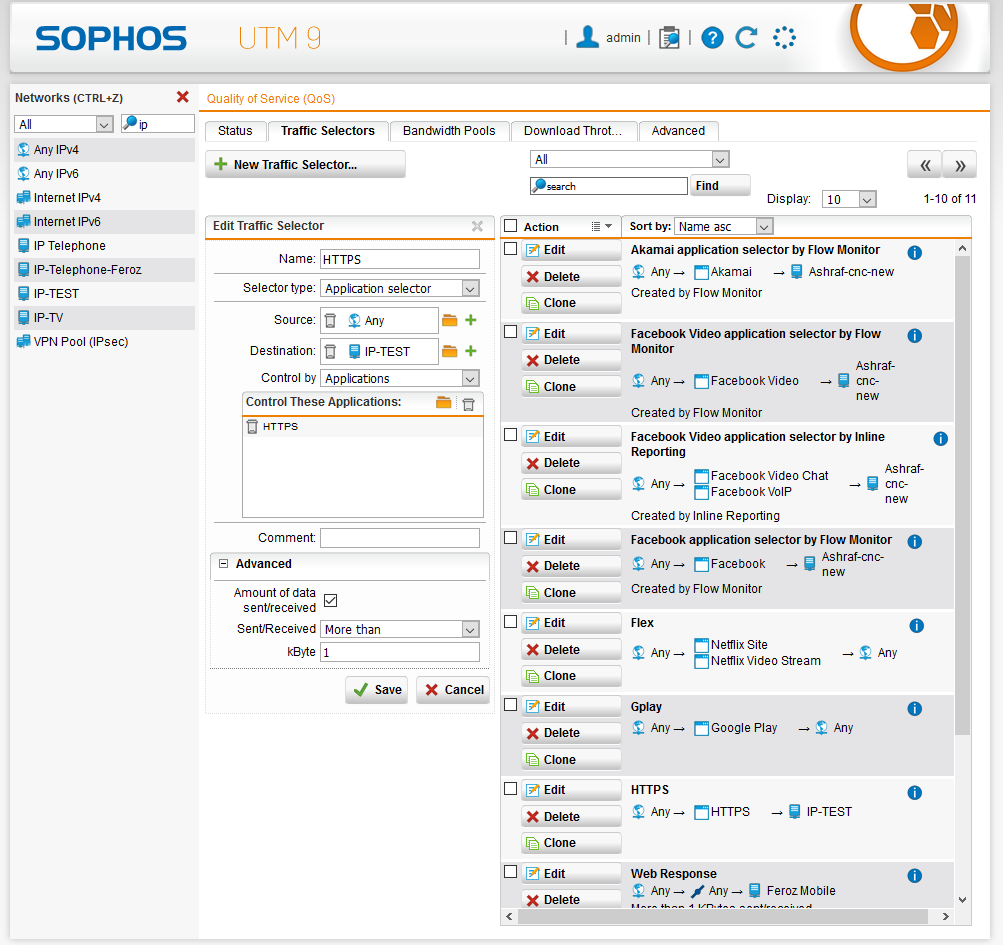1003x945 pixels.
Task: Show info for Facebook Video selector by Inline Reporting
Action: tap(940, 439)
